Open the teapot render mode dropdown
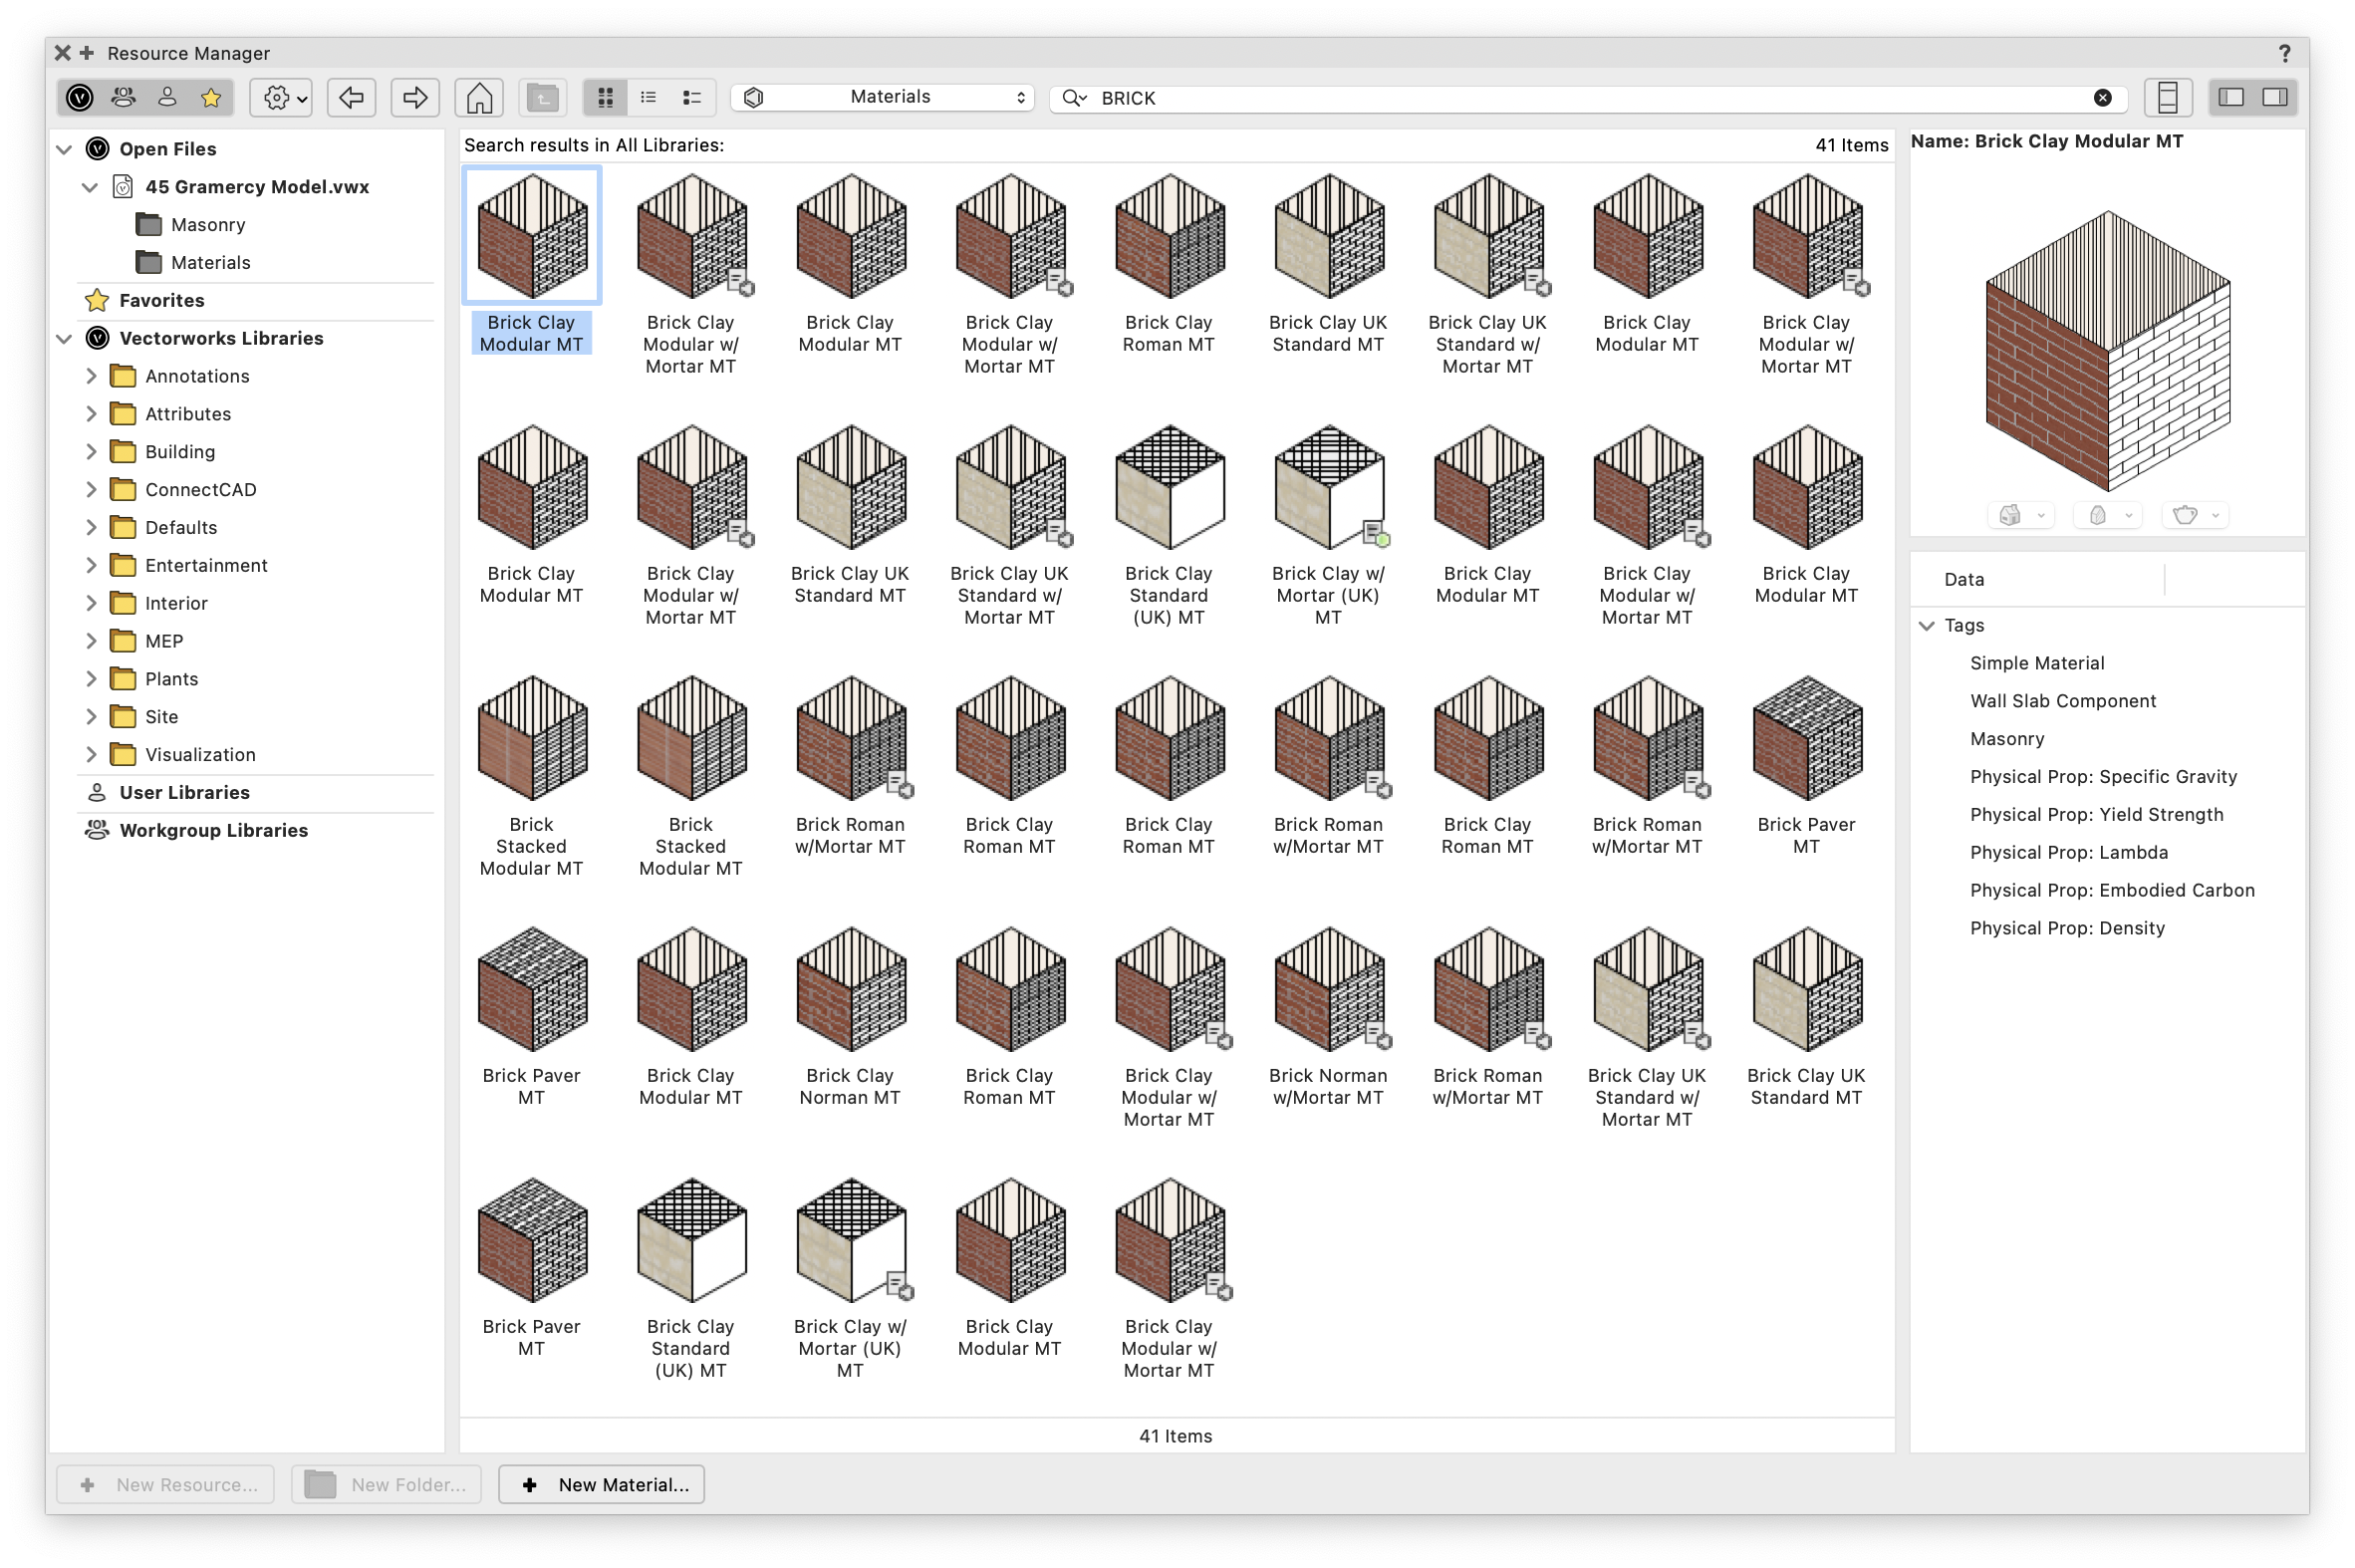 tap(2194, 515)
